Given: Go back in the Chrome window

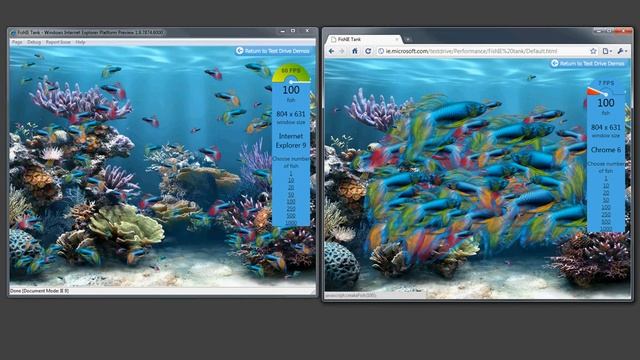Looking at the screenshot, I should (x=331, y=51).
